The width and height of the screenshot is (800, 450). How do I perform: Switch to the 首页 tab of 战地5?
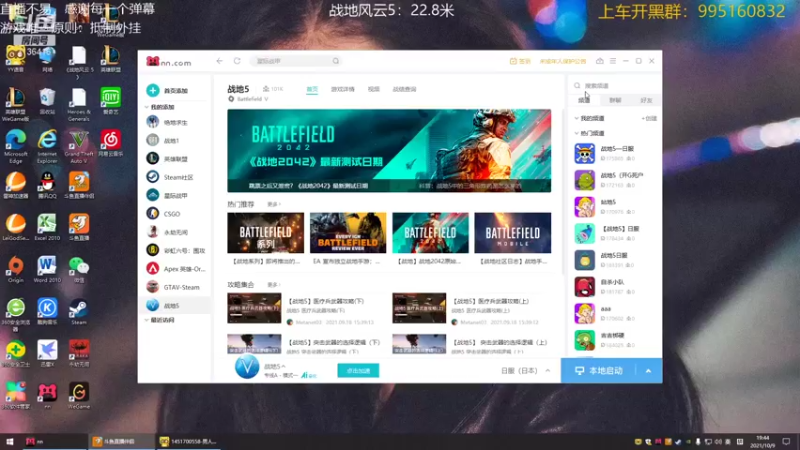(x=312, y=89)
